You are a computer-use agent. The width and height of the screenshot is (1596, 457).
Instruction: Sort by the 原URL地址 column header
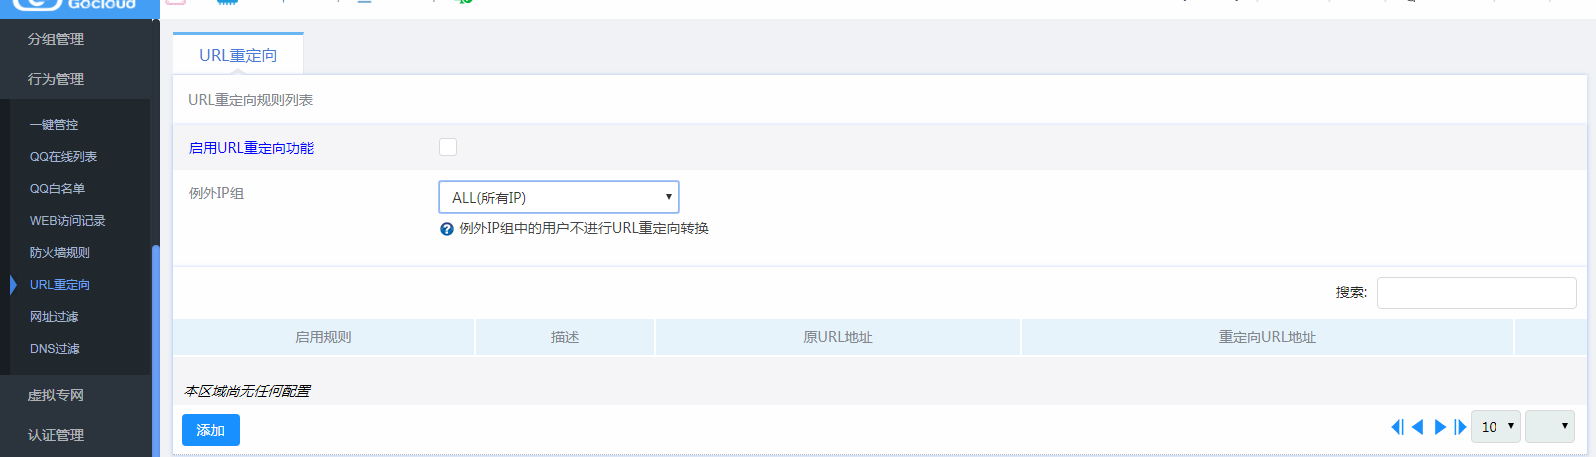838,338
